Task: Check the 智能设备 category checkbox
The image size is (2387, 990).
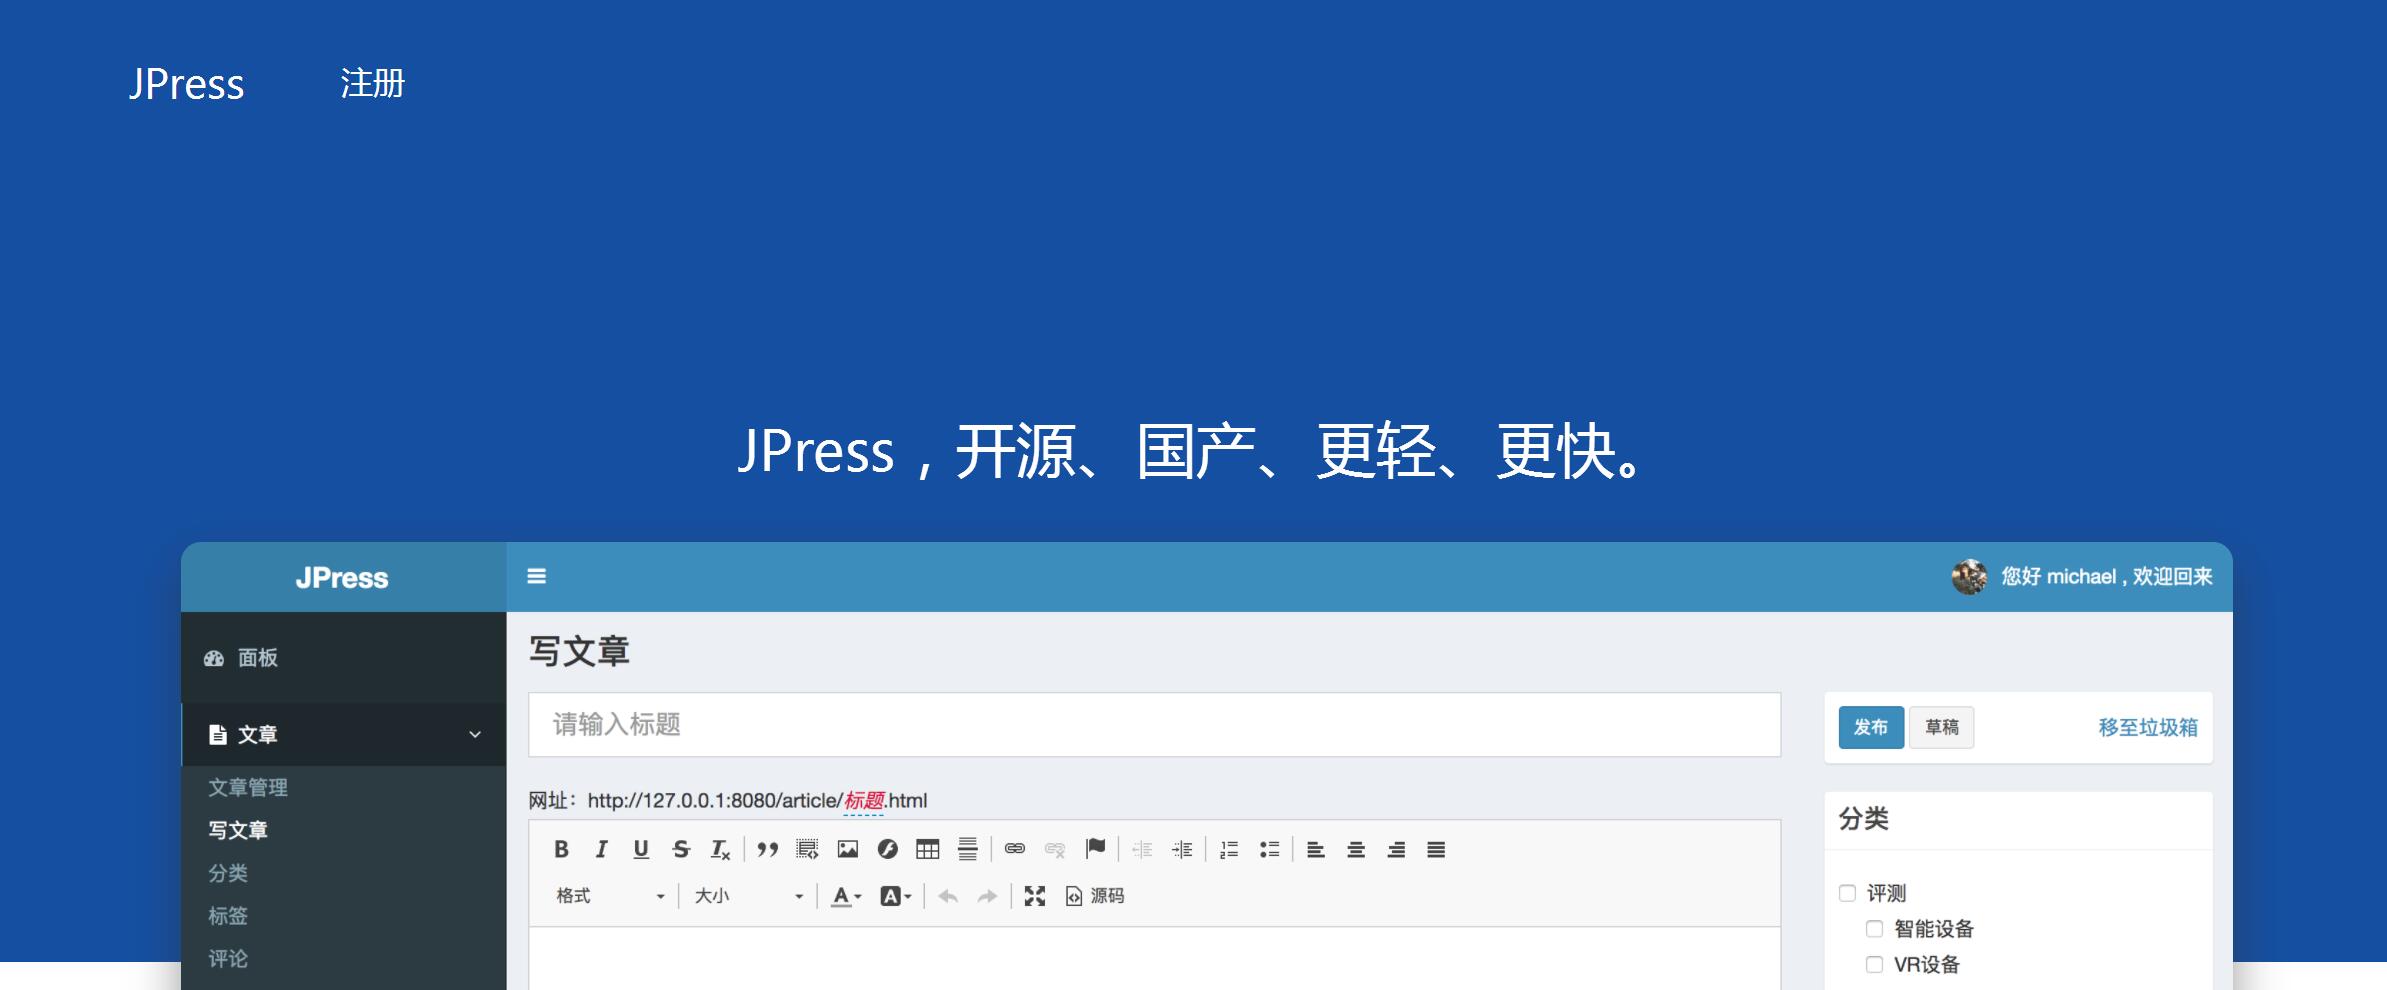Action: (x=1874, y=929)
